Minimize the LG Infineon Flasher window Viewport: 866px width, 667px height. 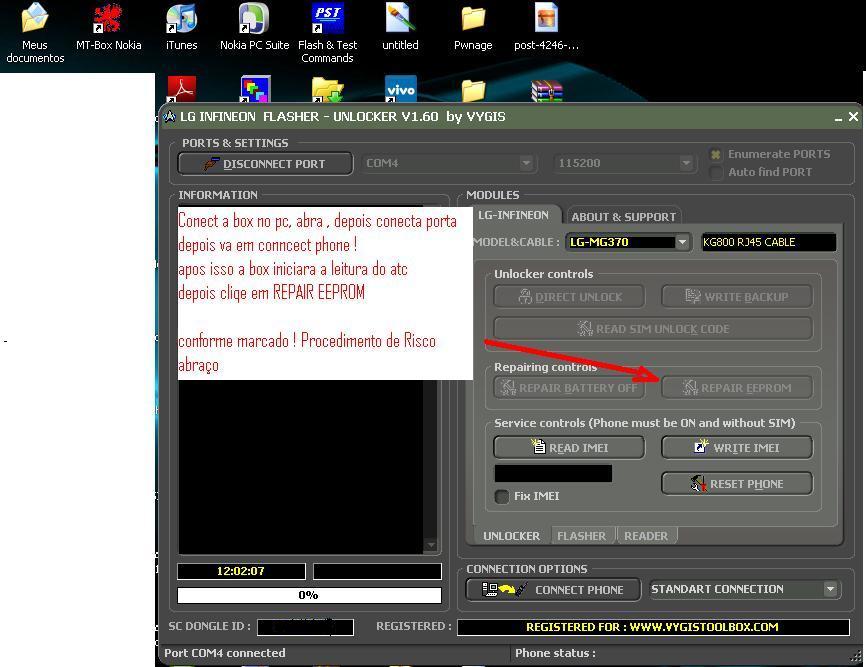pos(838,118)
